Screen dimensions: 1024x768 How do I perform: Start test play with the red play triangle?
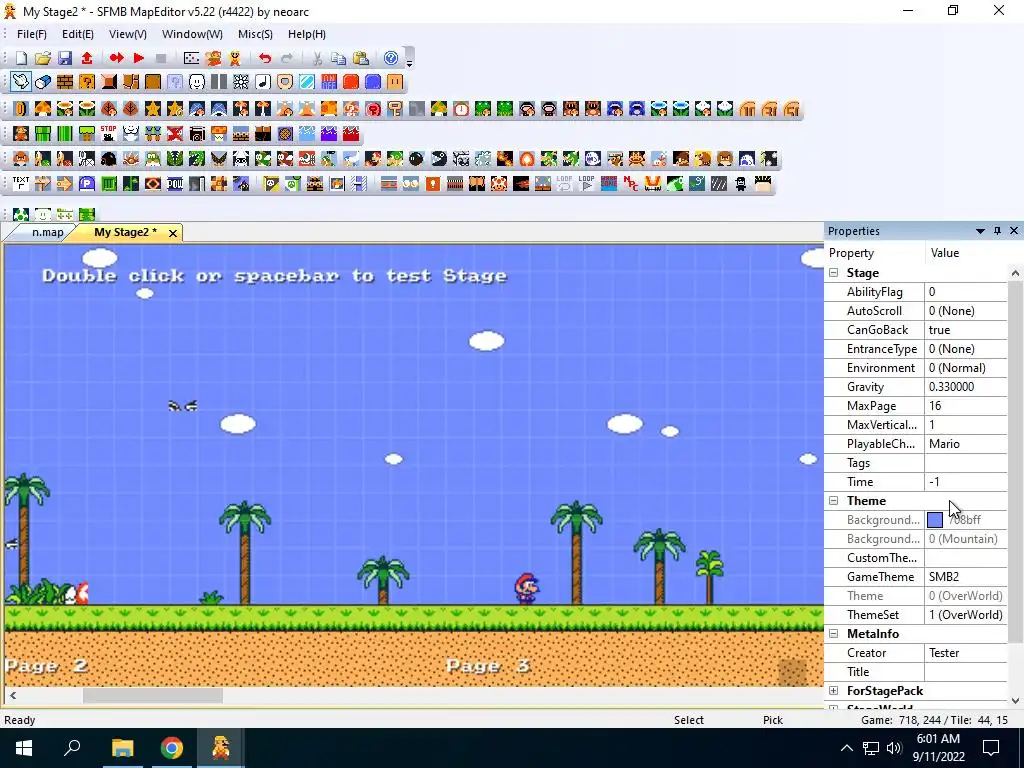138,58
